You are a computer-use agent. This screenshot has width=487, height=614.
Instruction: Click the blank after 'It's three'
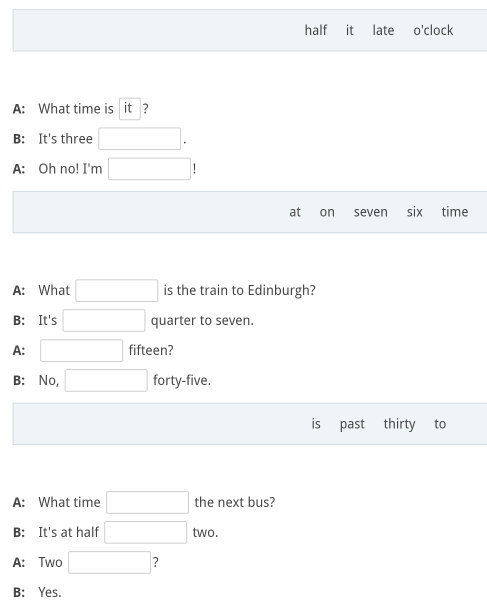(x=140, y=139)
